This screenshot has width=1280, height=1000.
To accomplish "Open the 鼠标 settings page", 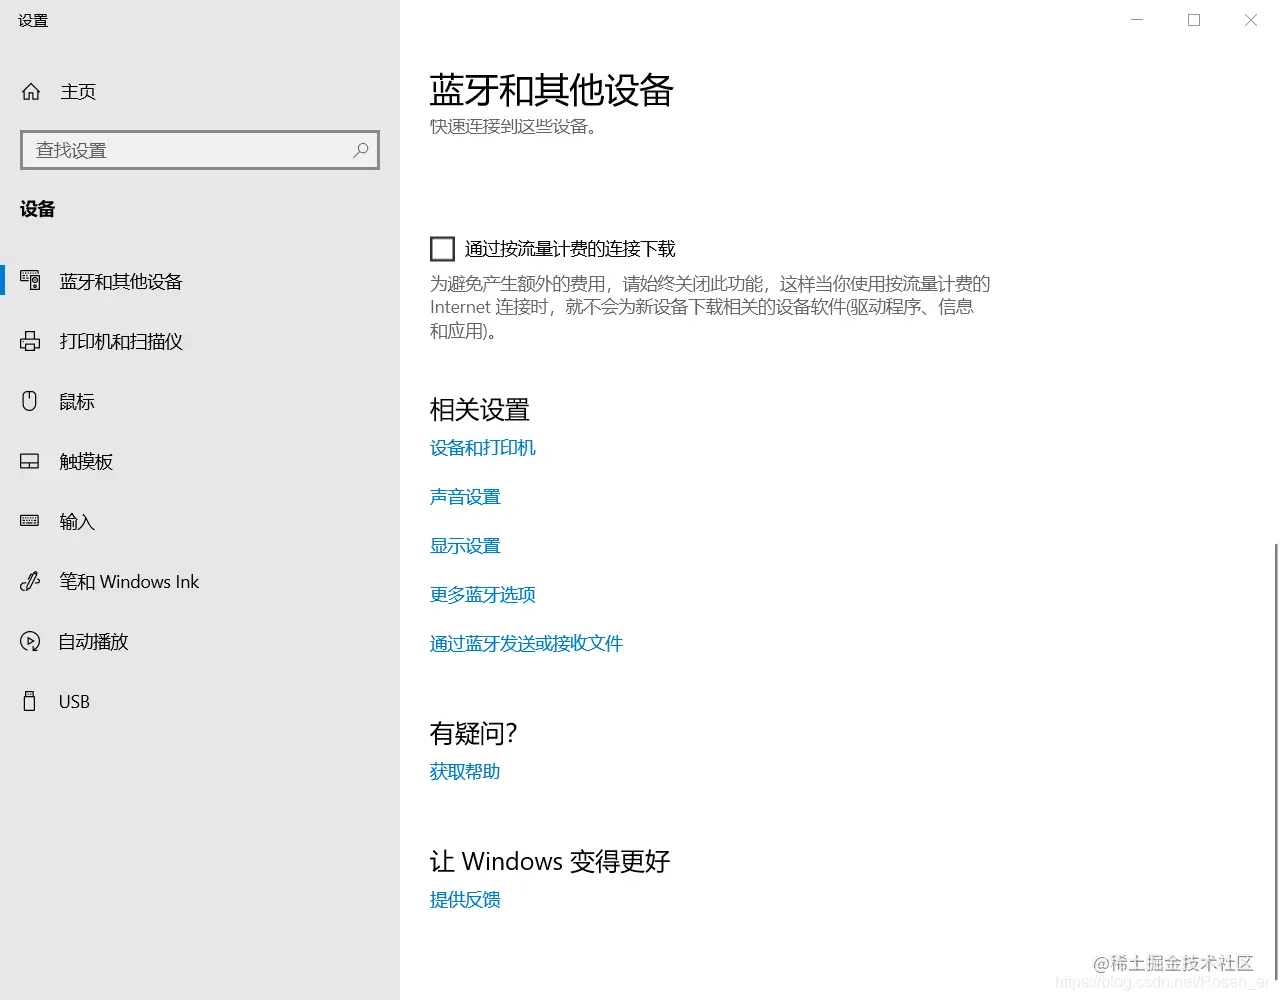I will coord(76,401).
